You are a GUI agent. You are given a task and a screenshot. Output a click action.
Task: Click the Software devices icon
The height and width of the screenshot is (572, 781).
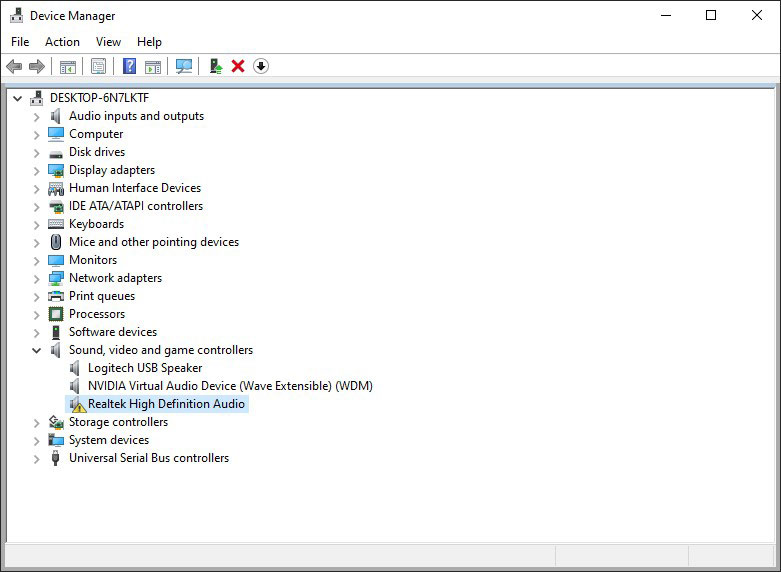click(56, 332)
